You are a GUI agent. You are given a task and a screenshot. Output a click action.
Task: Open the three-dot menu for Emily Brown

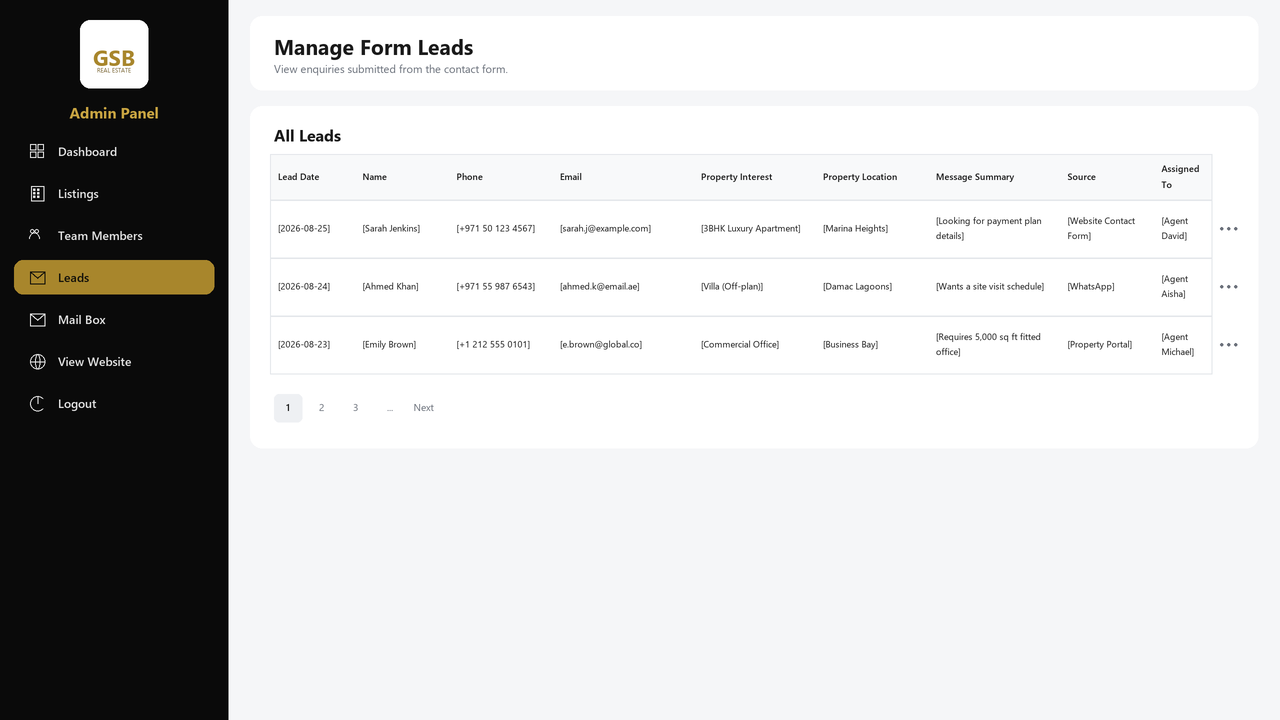(1229, 345)
